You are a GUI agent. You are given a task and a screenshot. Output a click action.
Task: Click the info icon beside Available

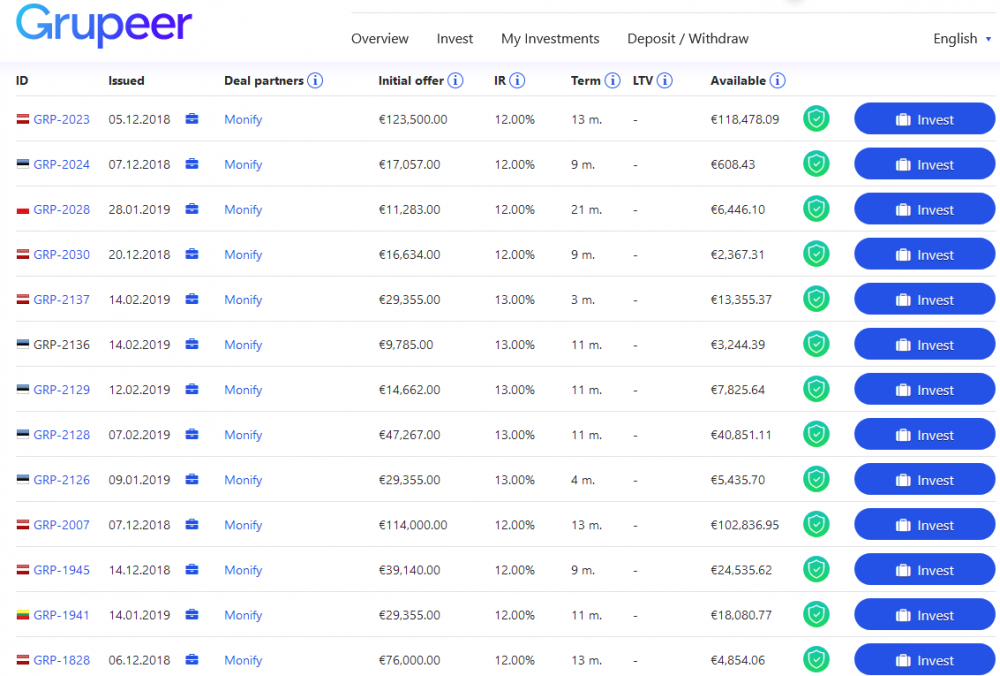[777, 80]
